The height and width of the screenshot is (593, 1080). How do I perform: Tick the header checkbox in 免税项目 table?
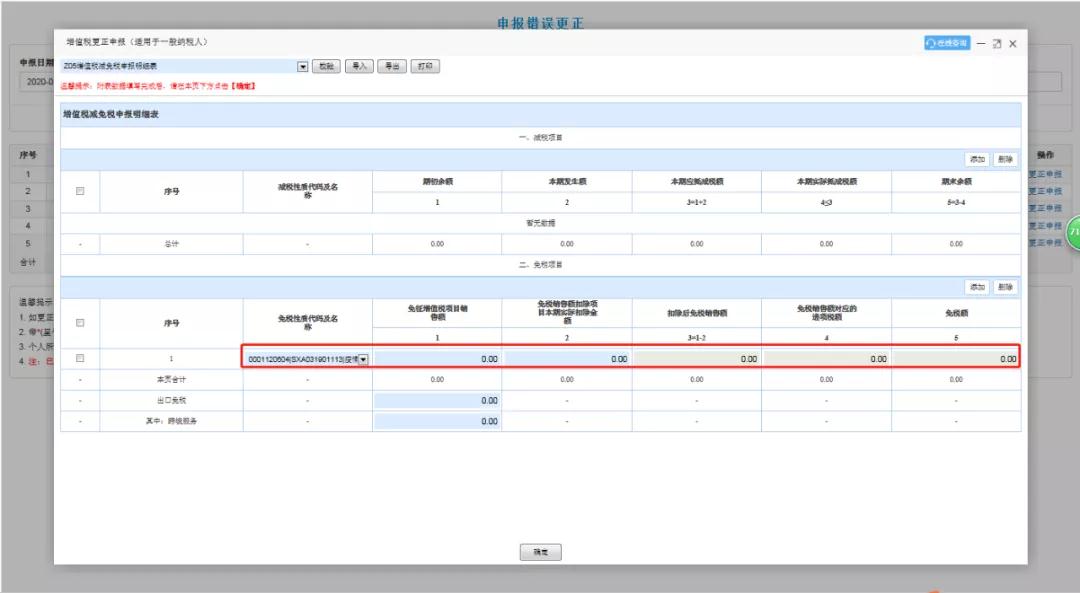[80, 322]
